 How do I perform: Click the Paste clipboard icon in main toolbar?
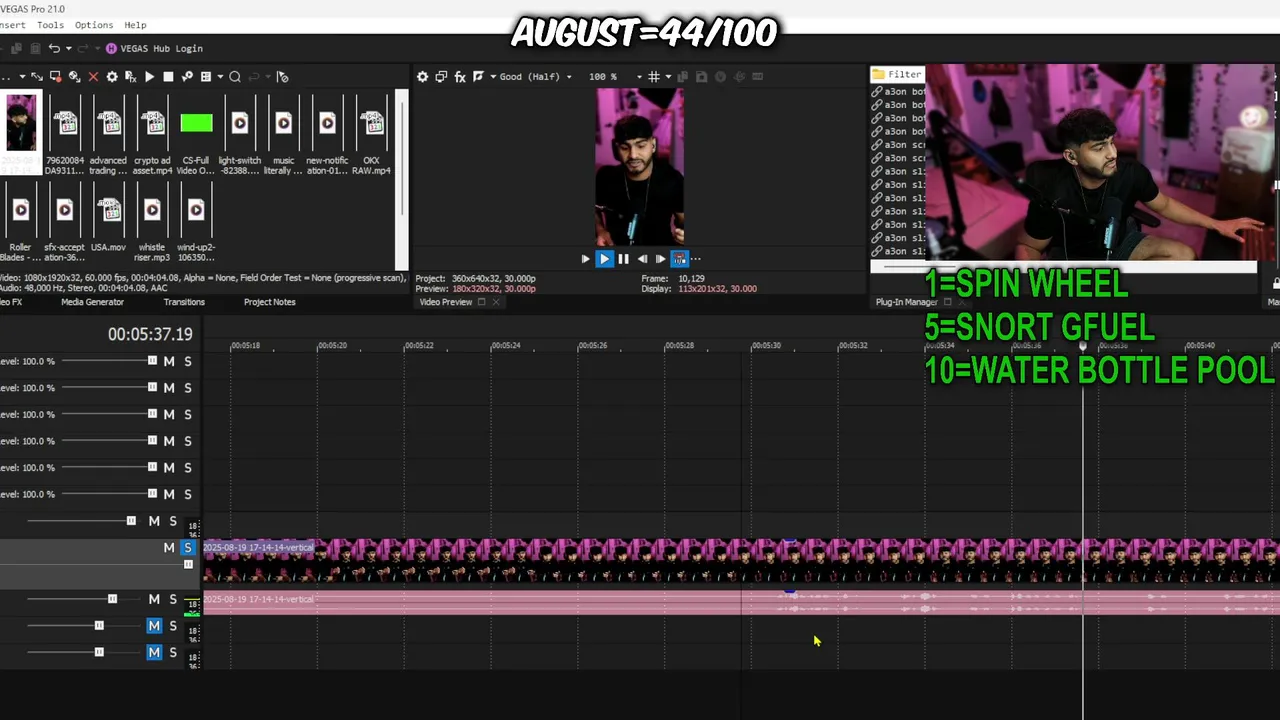tap(35, 48)
